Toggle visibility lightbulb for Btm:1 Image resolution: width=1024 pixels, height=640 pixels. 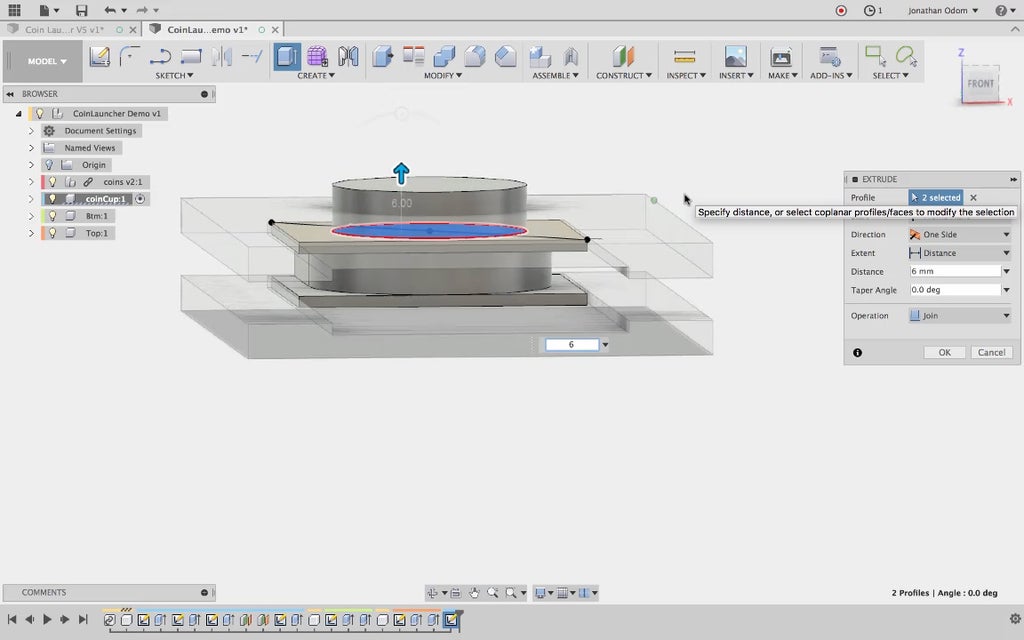52,216
